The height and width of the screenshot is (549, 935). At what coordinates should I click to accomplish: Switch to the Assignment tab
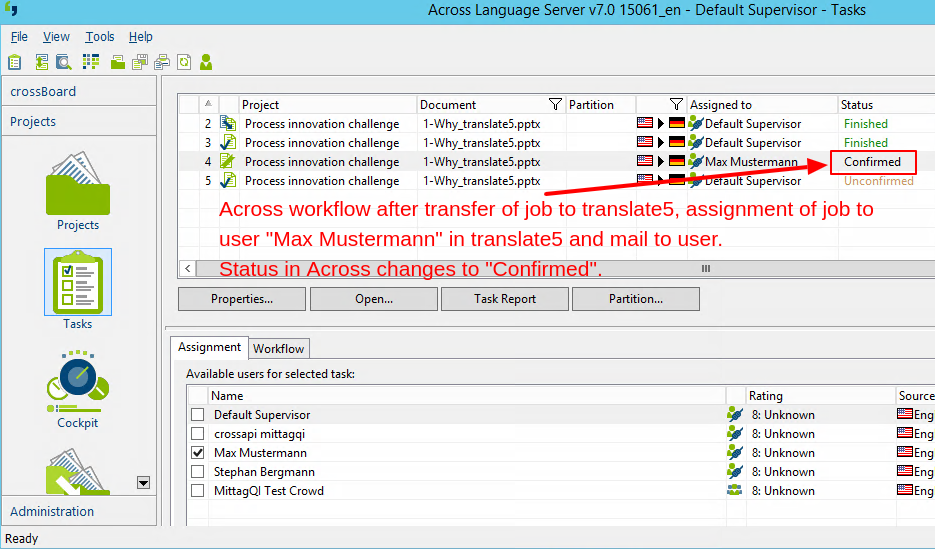pos(209,347)
